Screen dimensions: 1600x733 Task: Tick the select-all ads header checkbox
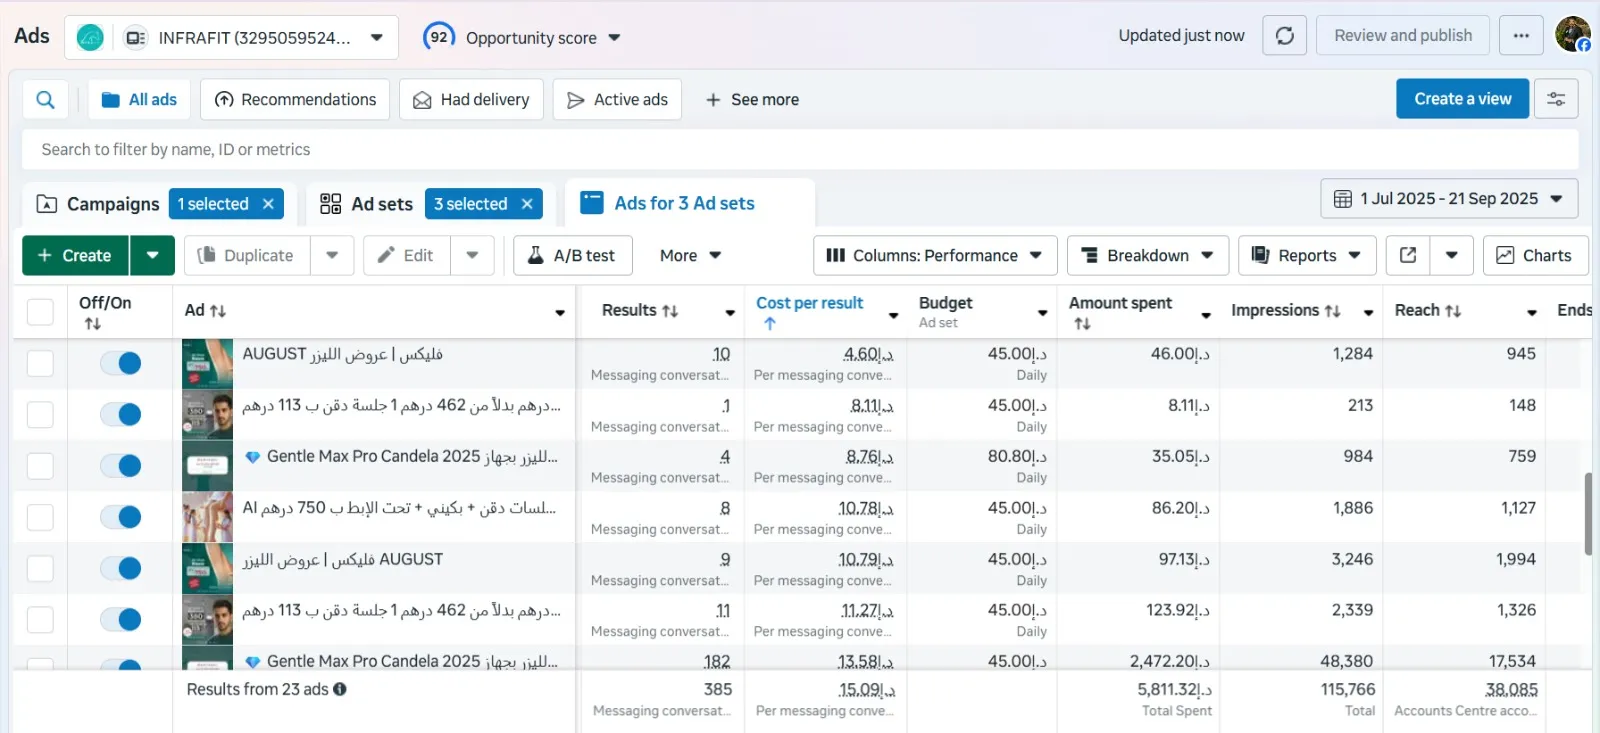[40, 312]
